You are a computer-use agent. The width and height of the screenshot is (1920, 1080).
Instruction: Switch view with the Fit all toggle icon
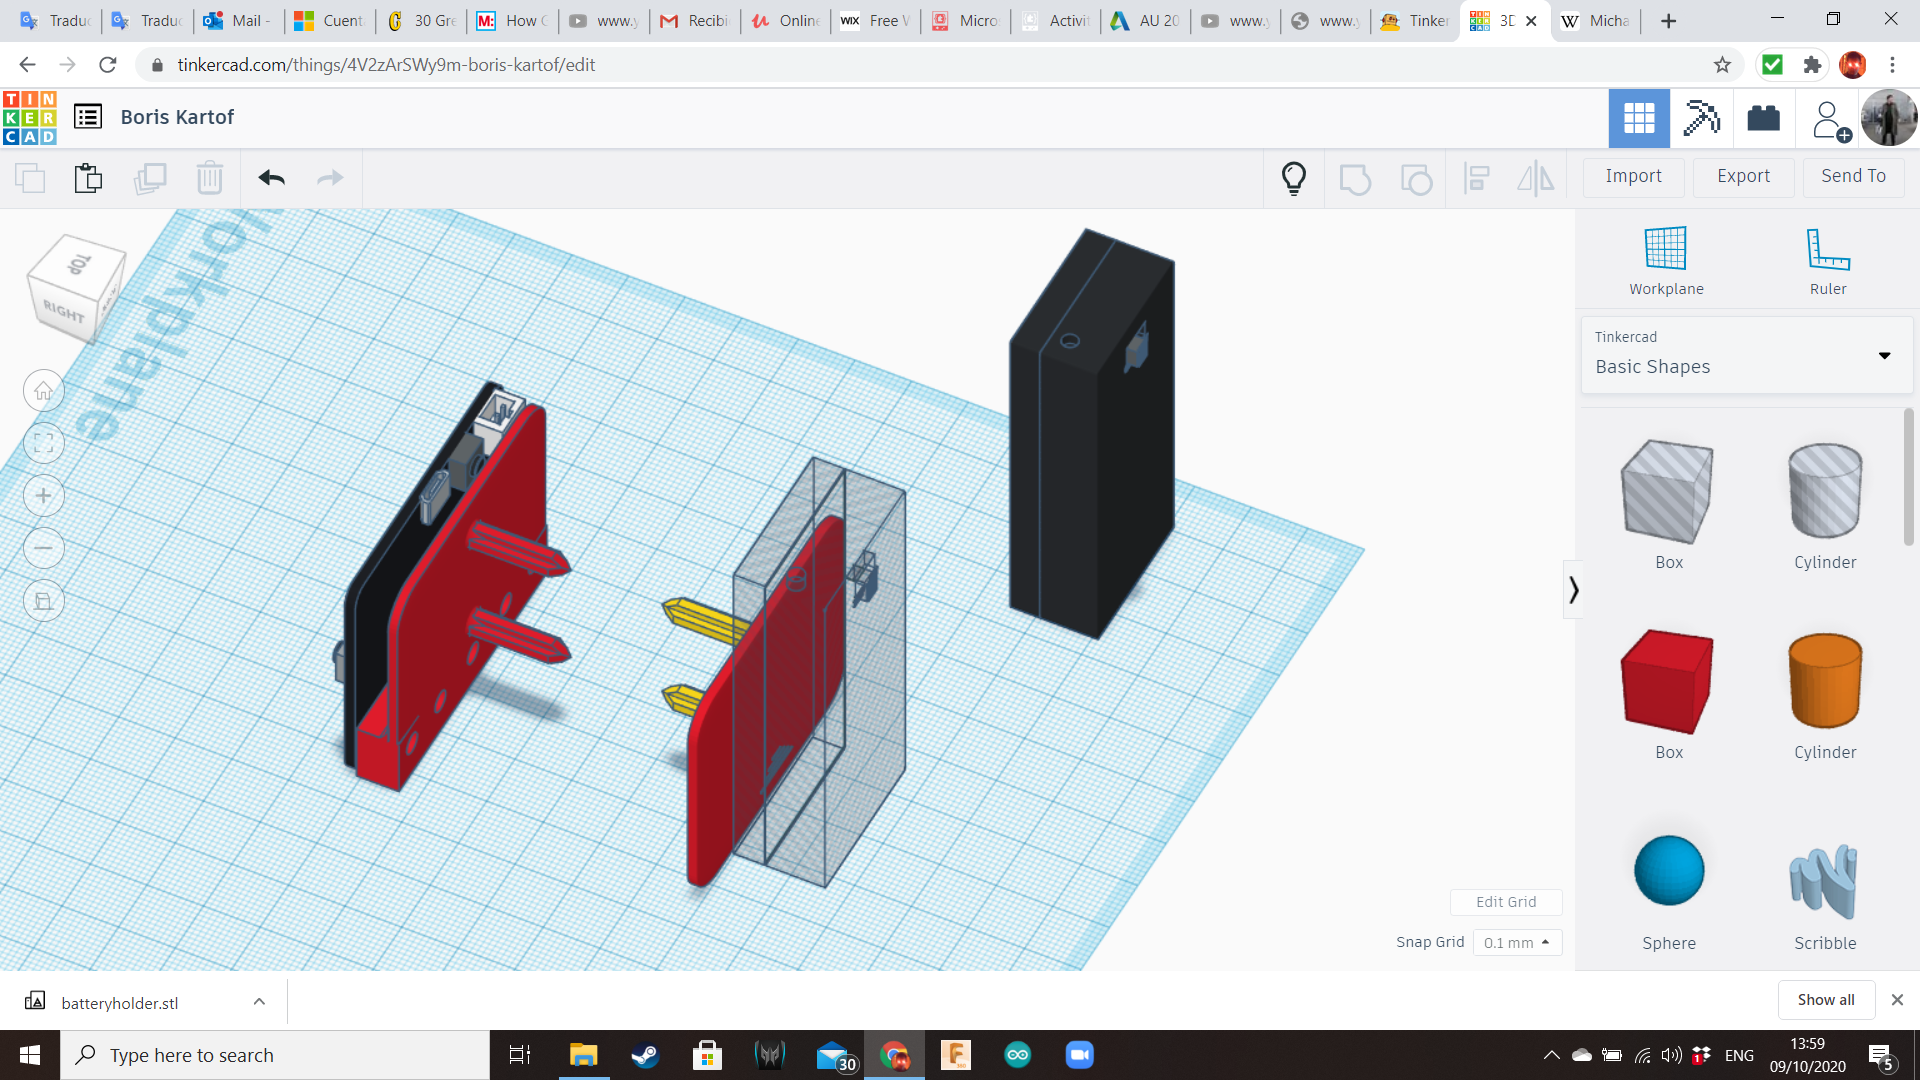[x=43, y=443]
